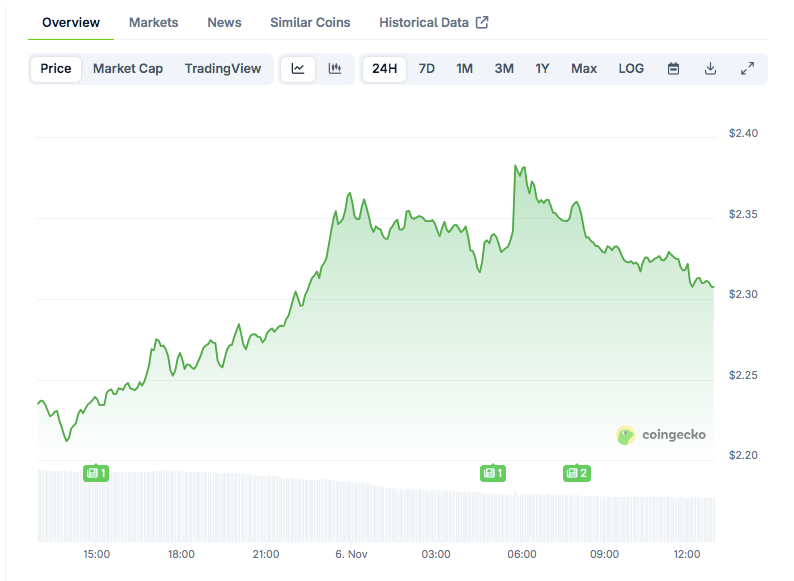The height and width of the screenshot is (581, 794).
Task: Show the 1Y price range
Action: (x=542, y=69)
